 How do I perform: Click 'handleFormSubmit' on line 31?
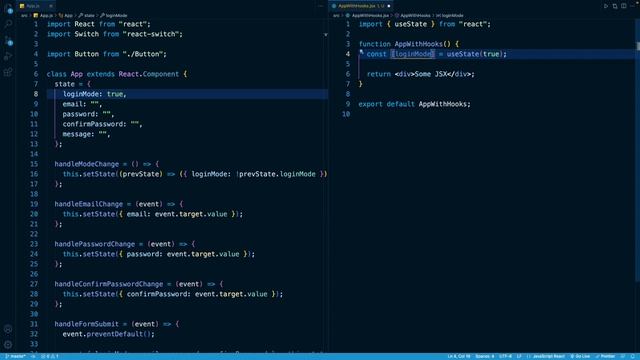pos(87,324)
